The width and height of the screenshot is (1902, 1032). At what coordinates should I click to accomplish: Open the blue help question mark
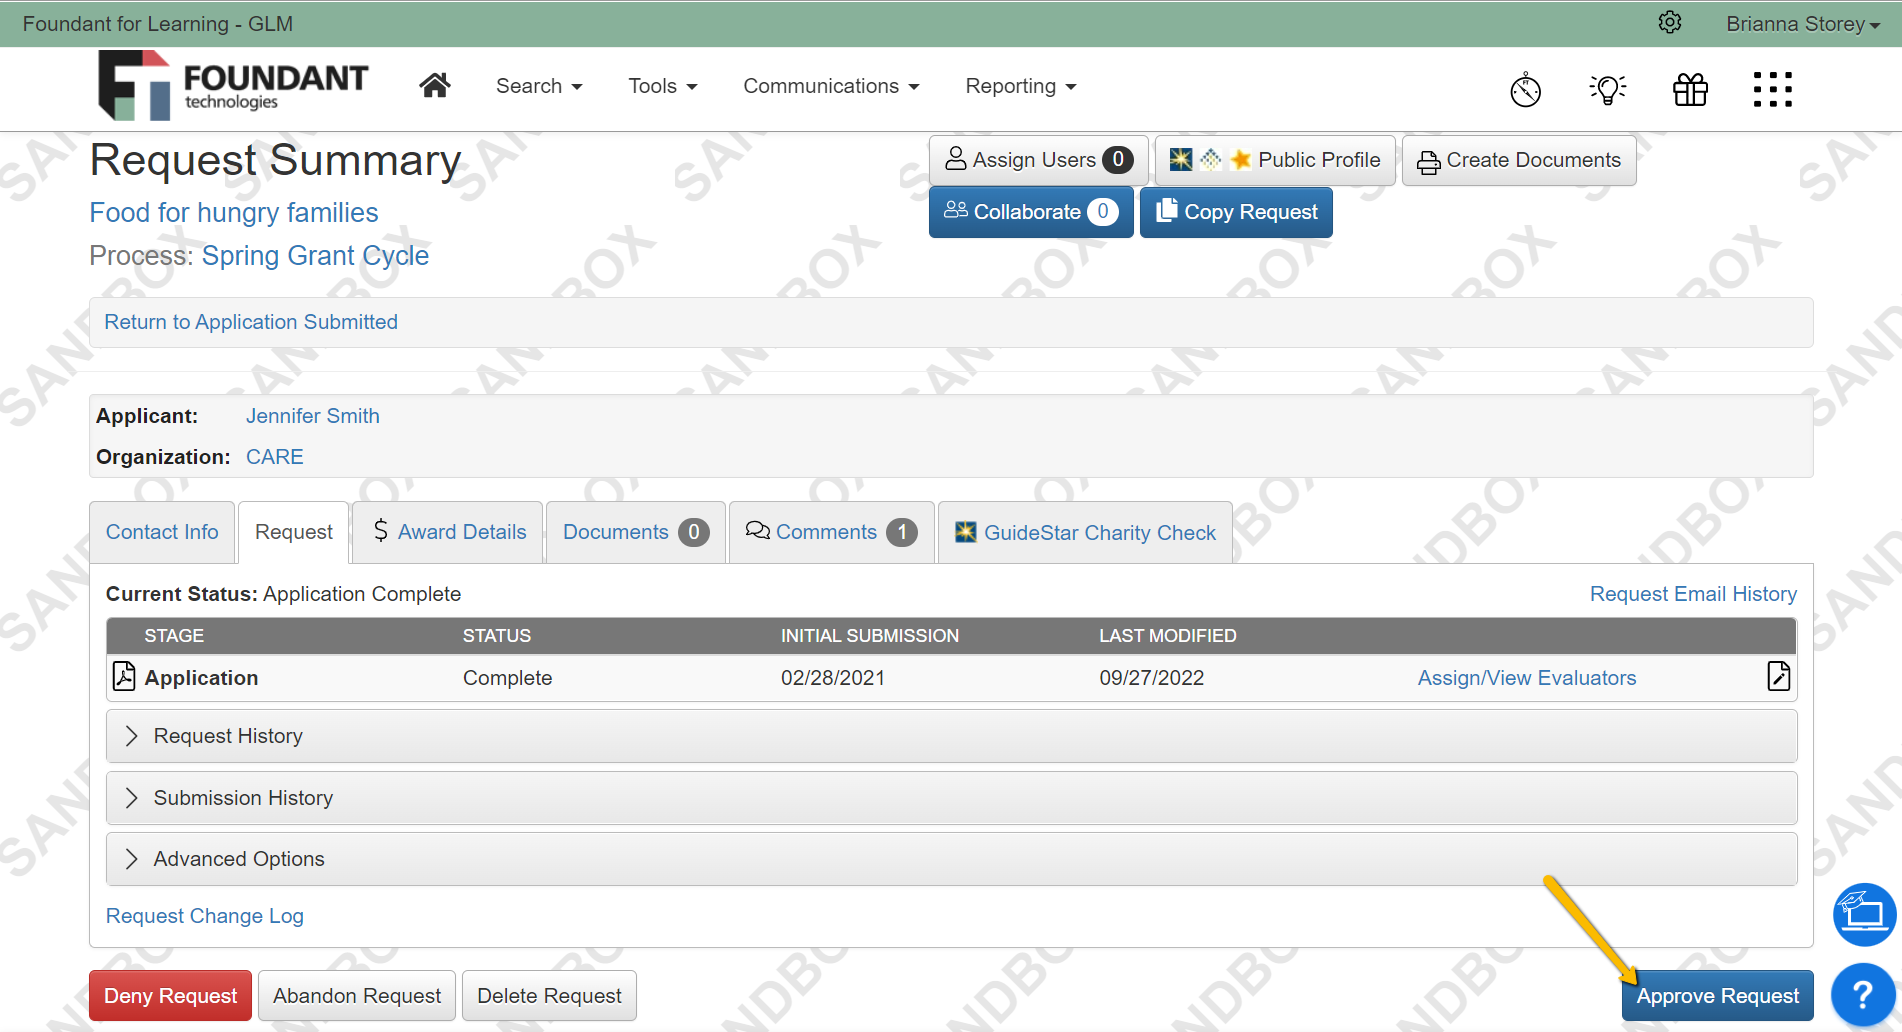[x=1863, y=993]
